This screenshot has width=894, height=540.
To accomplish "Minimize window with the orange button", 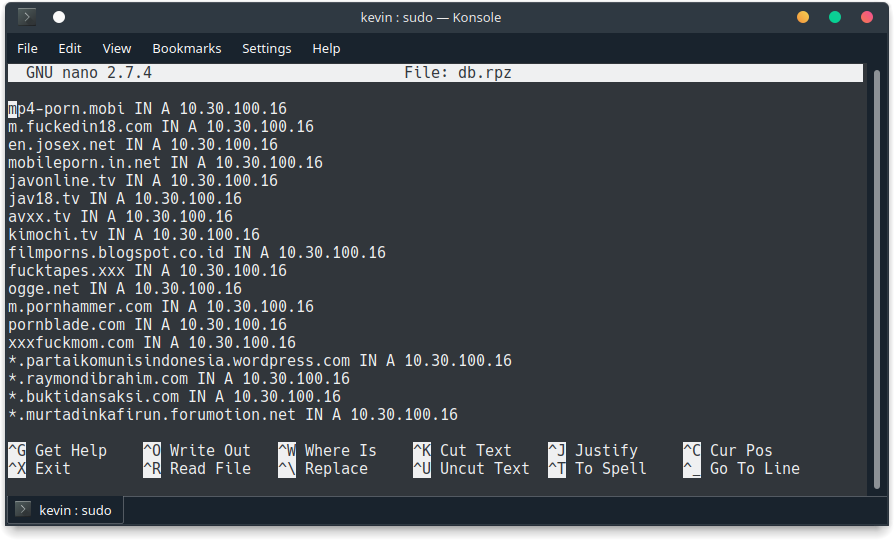I will [x=803, y=17].
